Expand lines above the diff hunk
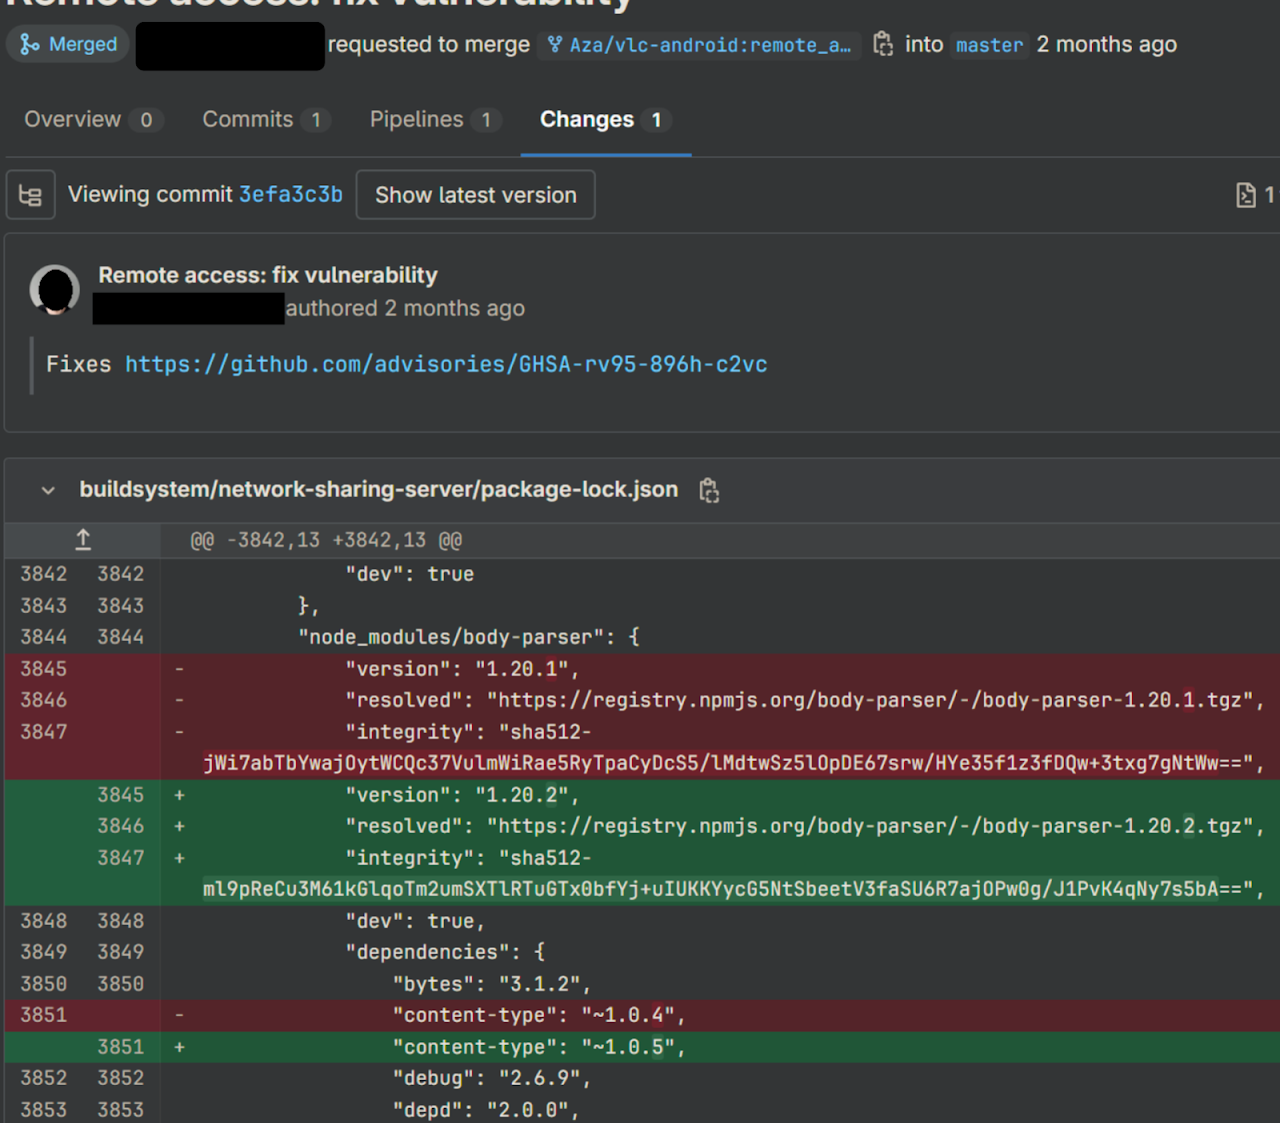 (x=83, y=540)
